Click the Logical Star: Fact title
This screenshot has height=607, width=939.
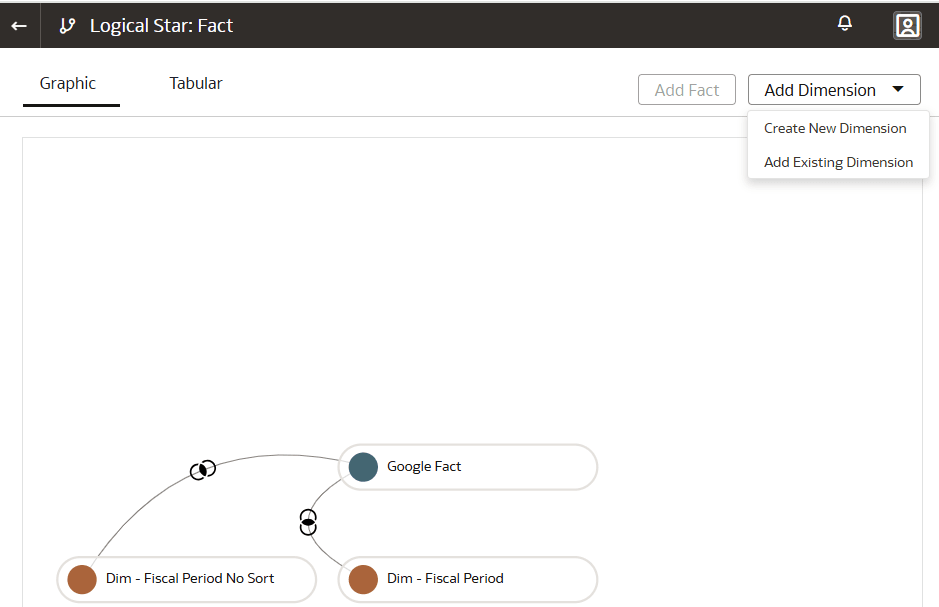coord(161,26)
